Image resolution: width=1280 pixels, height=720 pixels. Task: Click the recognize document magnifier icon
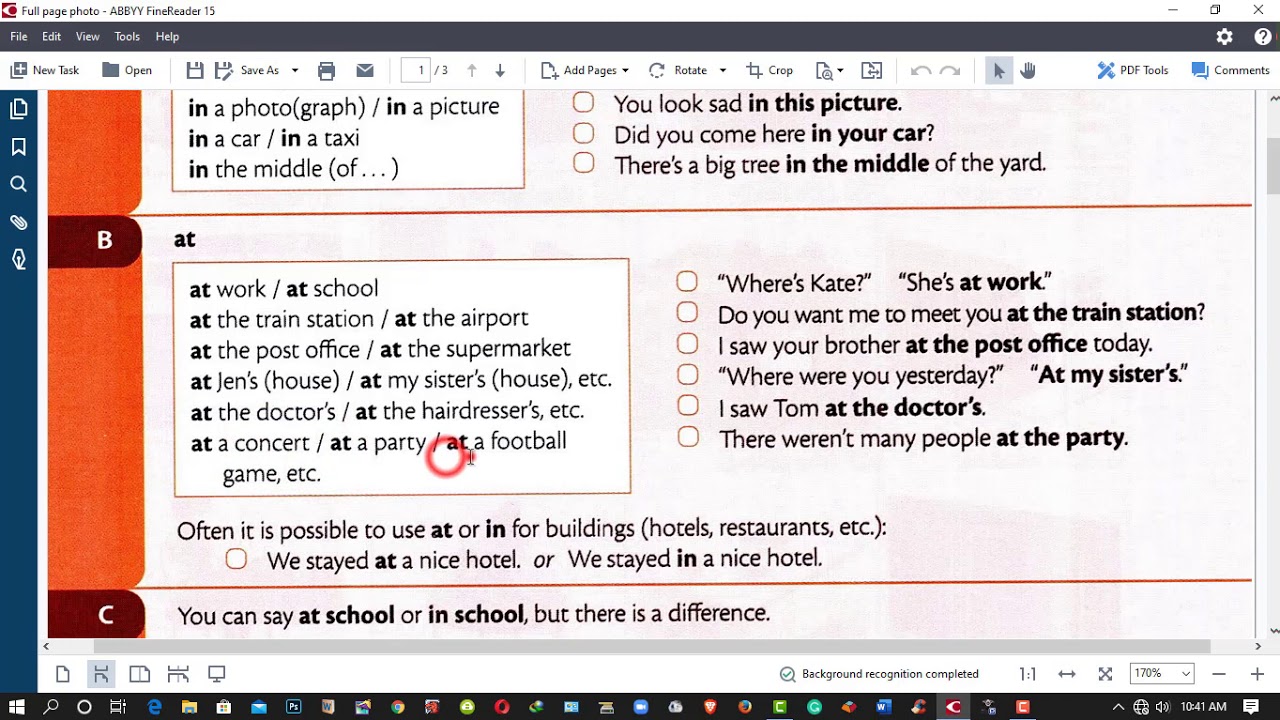[x=824, y=70]
